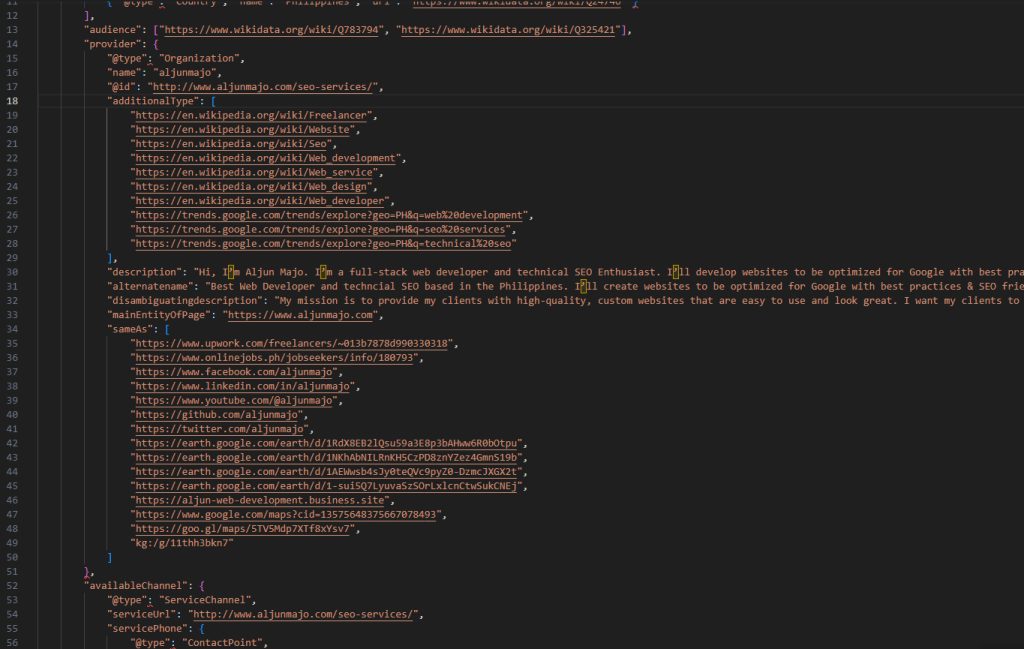Open Google Earth link starting 1RdX8EB2
The image size is (1024, 649).
pyautogui.click(x=327, y=443)
